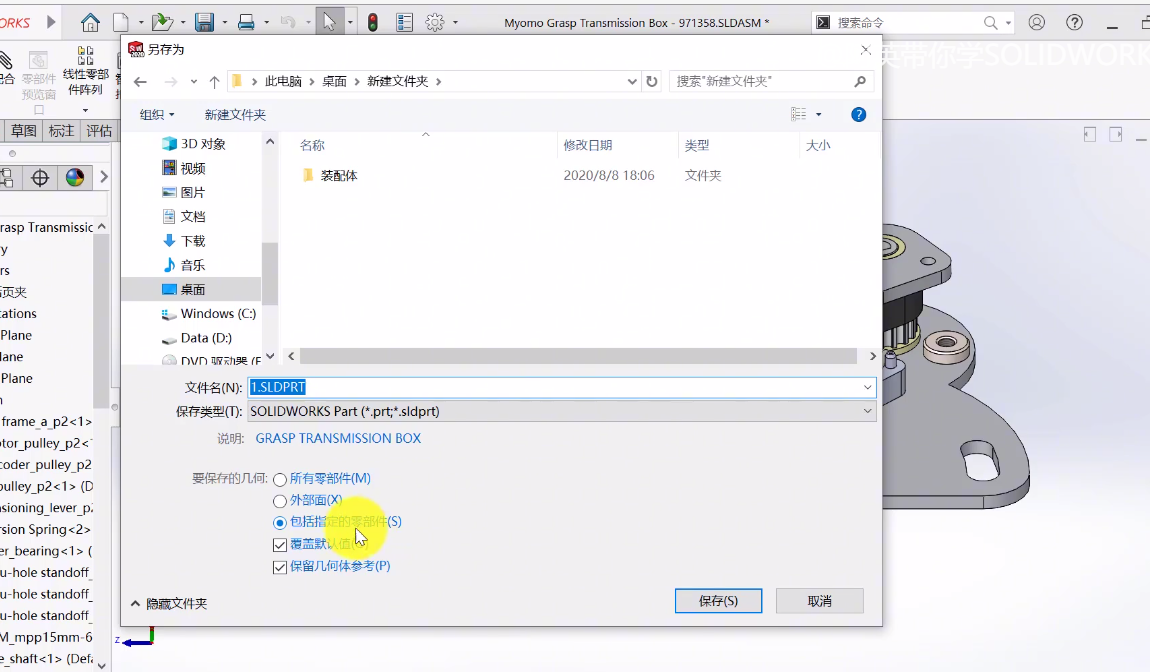This screenshot has height=672, width=1150.
Task: Click the 保存(S) button
Action: coord(718,600)
